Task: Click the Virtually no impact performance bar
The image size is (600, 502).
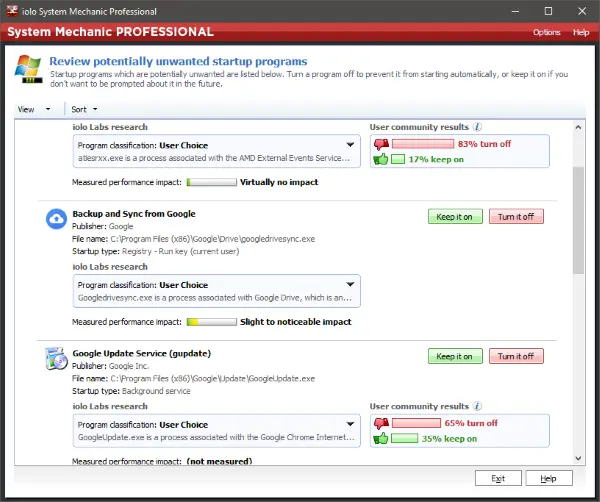Action: pos(212,182)
